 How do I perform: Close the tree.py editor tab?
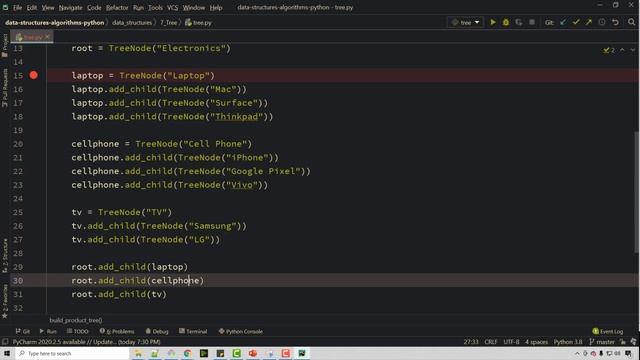[x=47, y=37]
